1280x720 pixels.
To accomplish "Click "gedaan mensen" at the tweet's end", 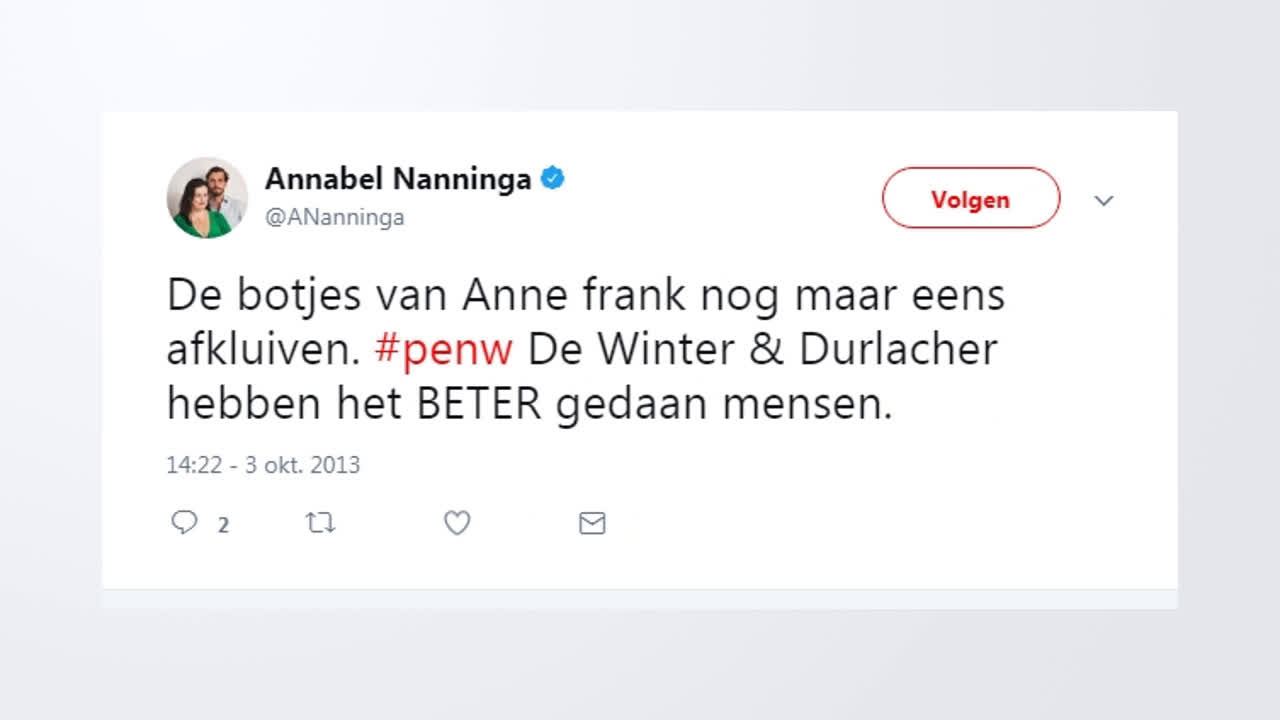I will coord(722,404).
